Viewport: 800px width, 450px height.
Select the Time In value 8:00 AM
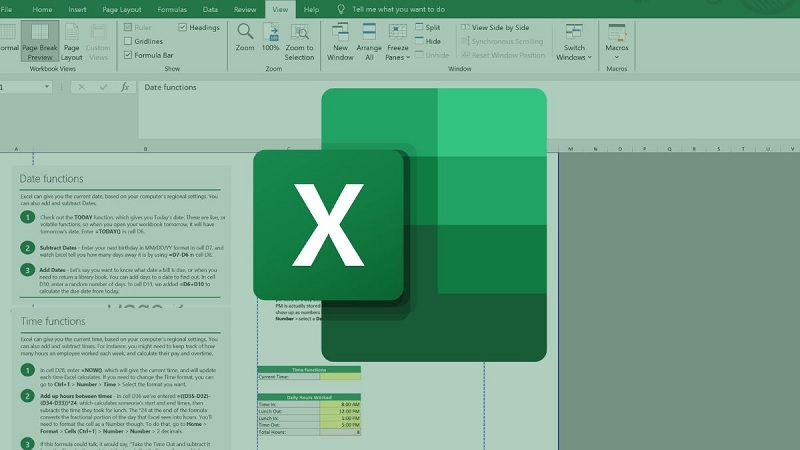coord(340,404)
